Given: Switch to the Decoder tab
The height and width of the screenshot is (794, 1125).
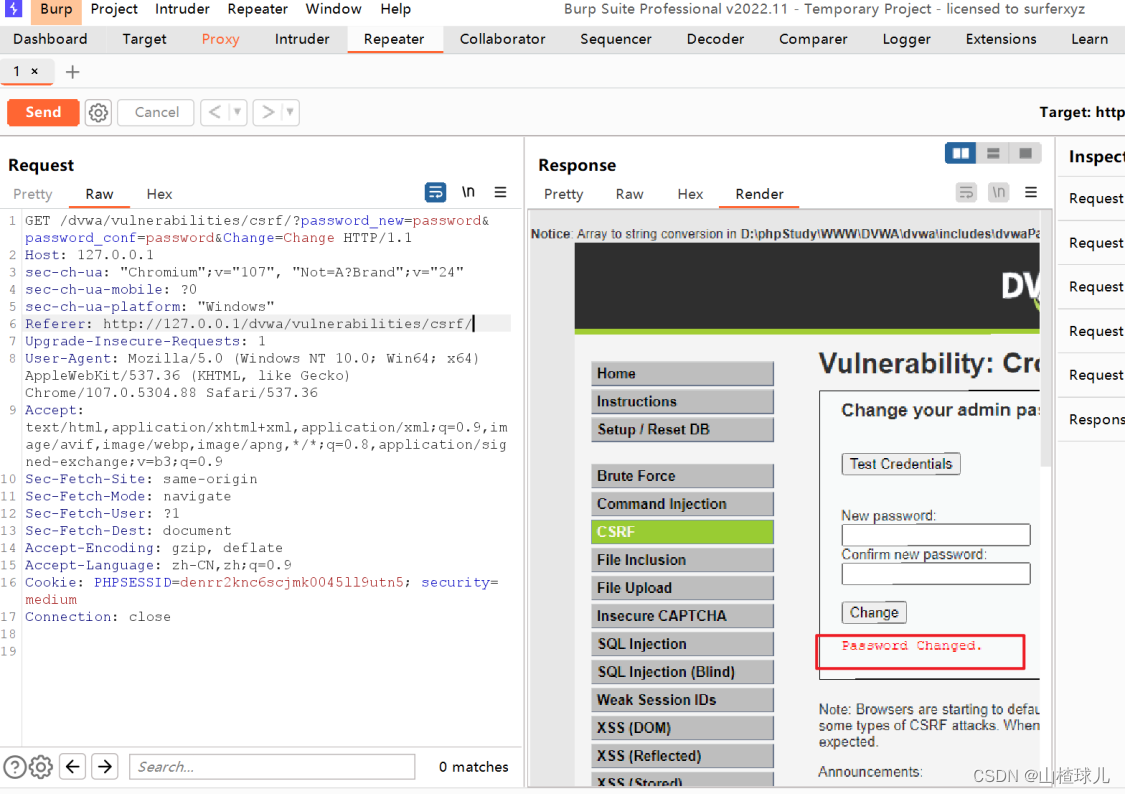Looking at the screenshot, I should pos(715,39).
